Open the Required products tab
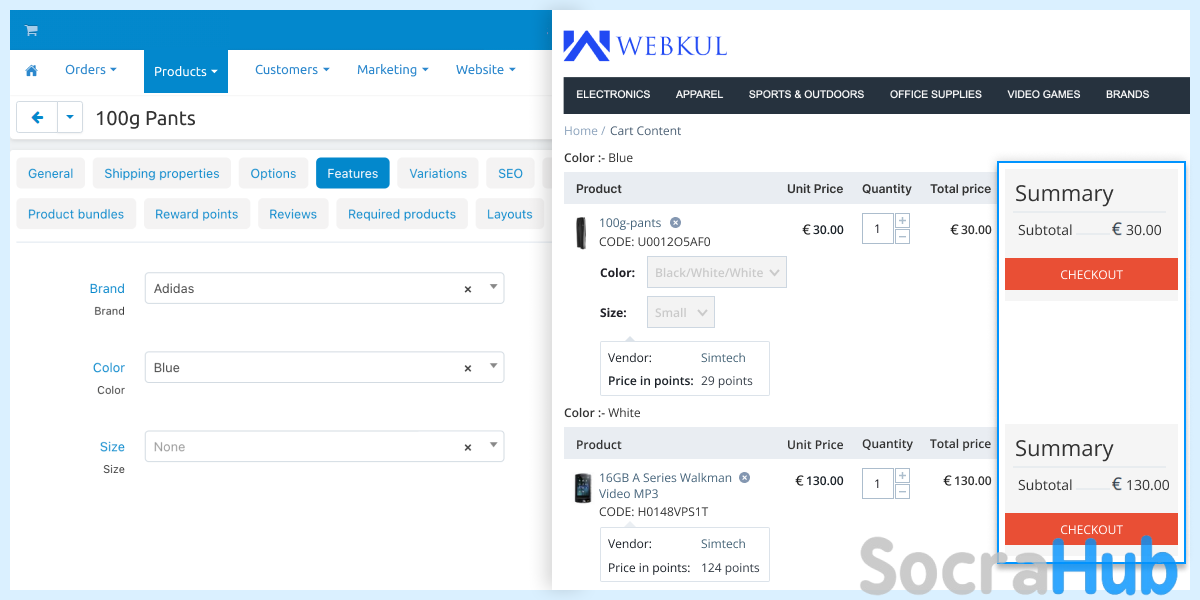 (402, 214)
